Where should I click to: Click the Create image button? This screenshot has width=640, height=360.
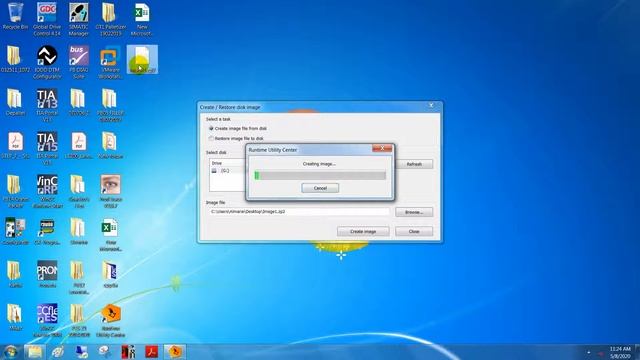pos(363,231)
